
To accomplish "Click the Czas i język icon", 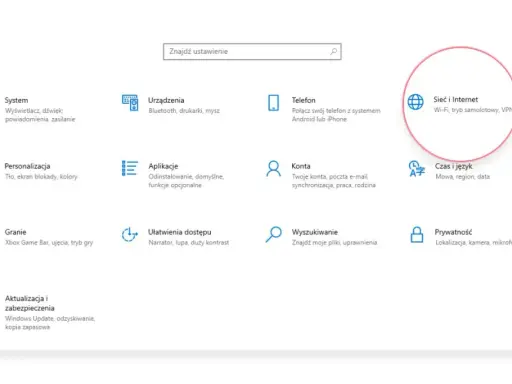I will (x=417, y=169).
